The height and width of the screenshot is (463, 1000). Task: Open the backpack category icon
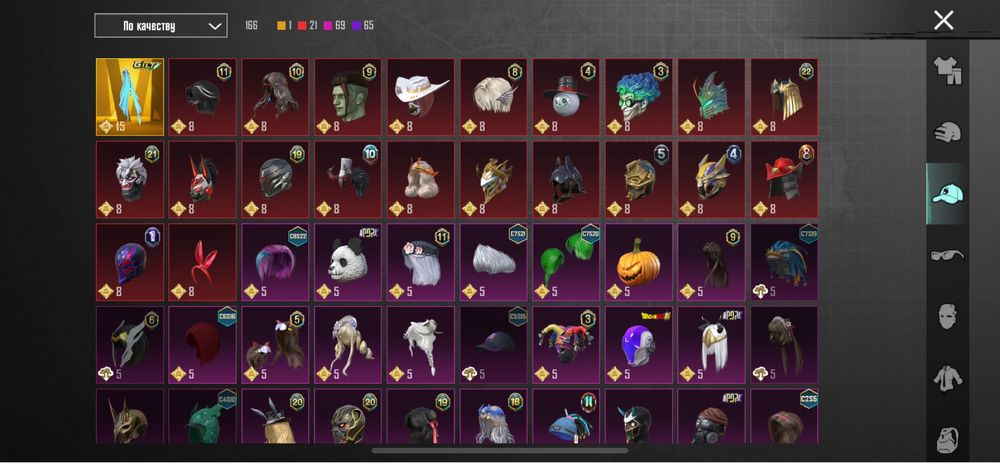947,439
